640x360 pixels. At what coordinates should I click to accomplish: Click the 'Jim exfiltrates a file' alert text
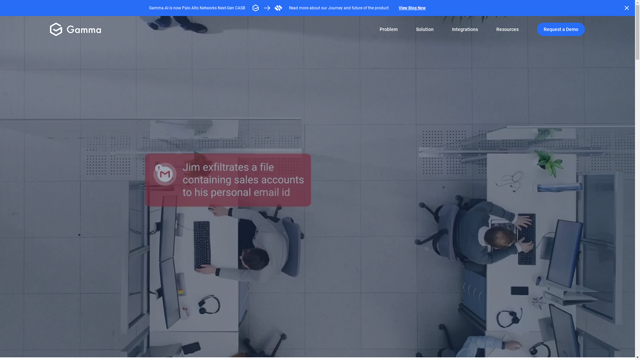tap(243, 180)
